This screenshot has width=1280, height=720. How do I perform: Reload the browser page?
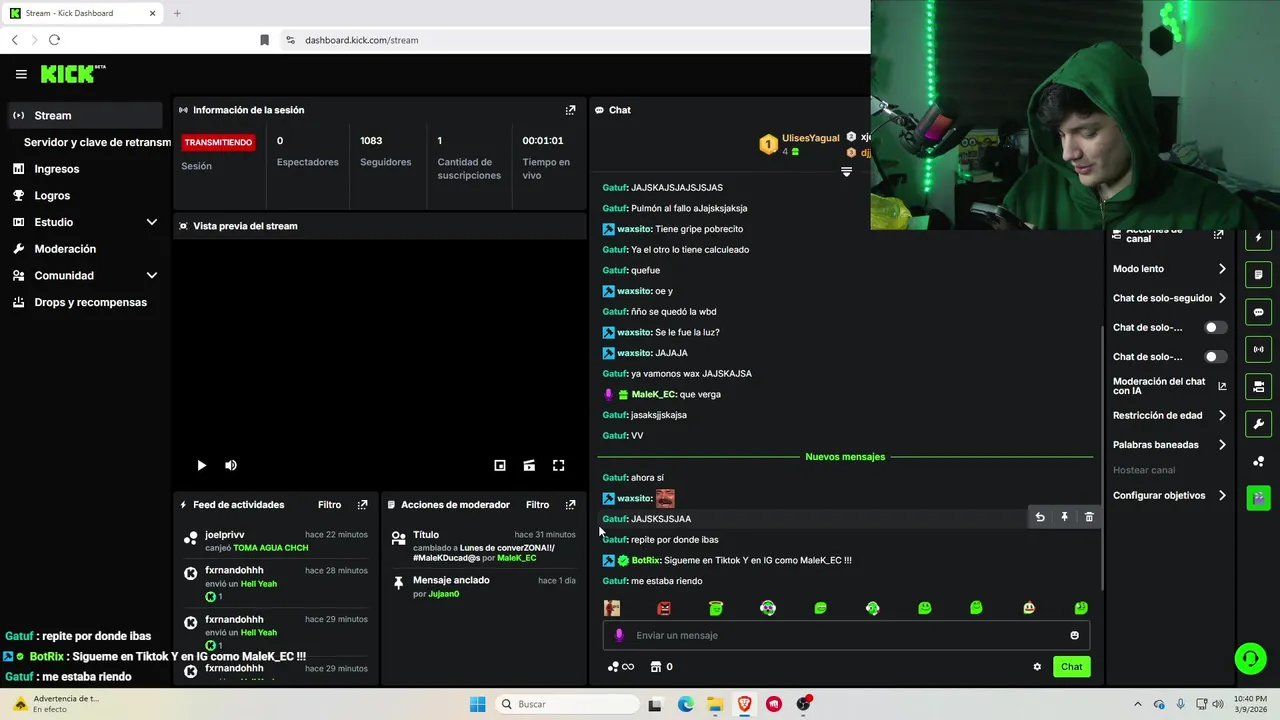[54, 40]
